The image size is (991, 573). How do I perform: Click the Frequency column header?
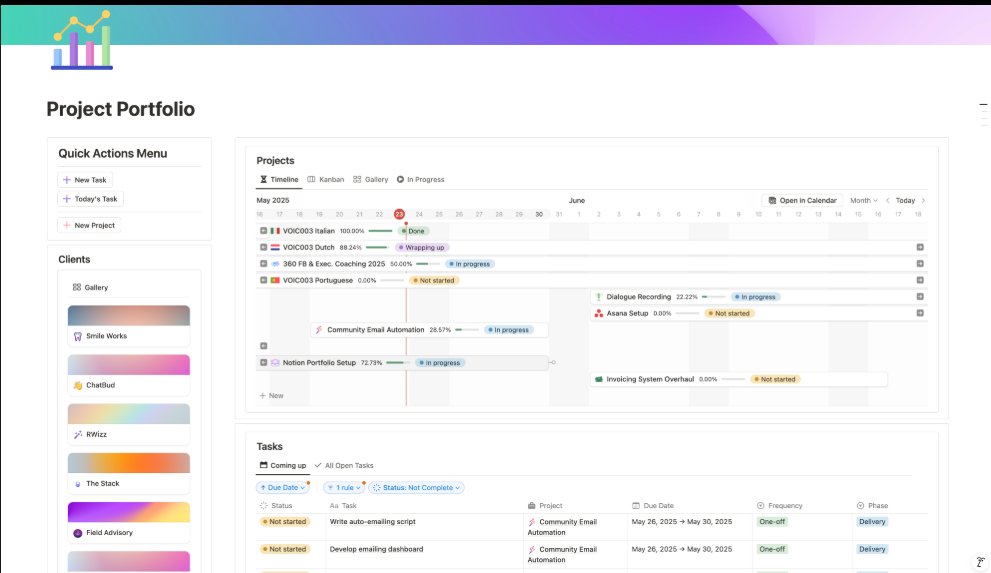(x=780, y=505)
